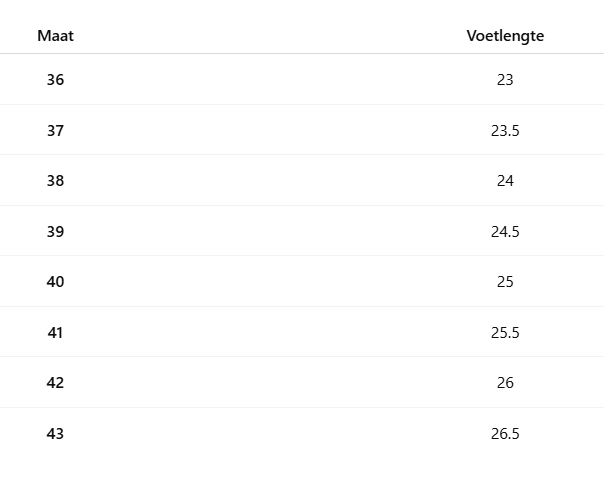604x480 pixels.
Task: Click foot length value 23
Action: (x=505, y=79)
